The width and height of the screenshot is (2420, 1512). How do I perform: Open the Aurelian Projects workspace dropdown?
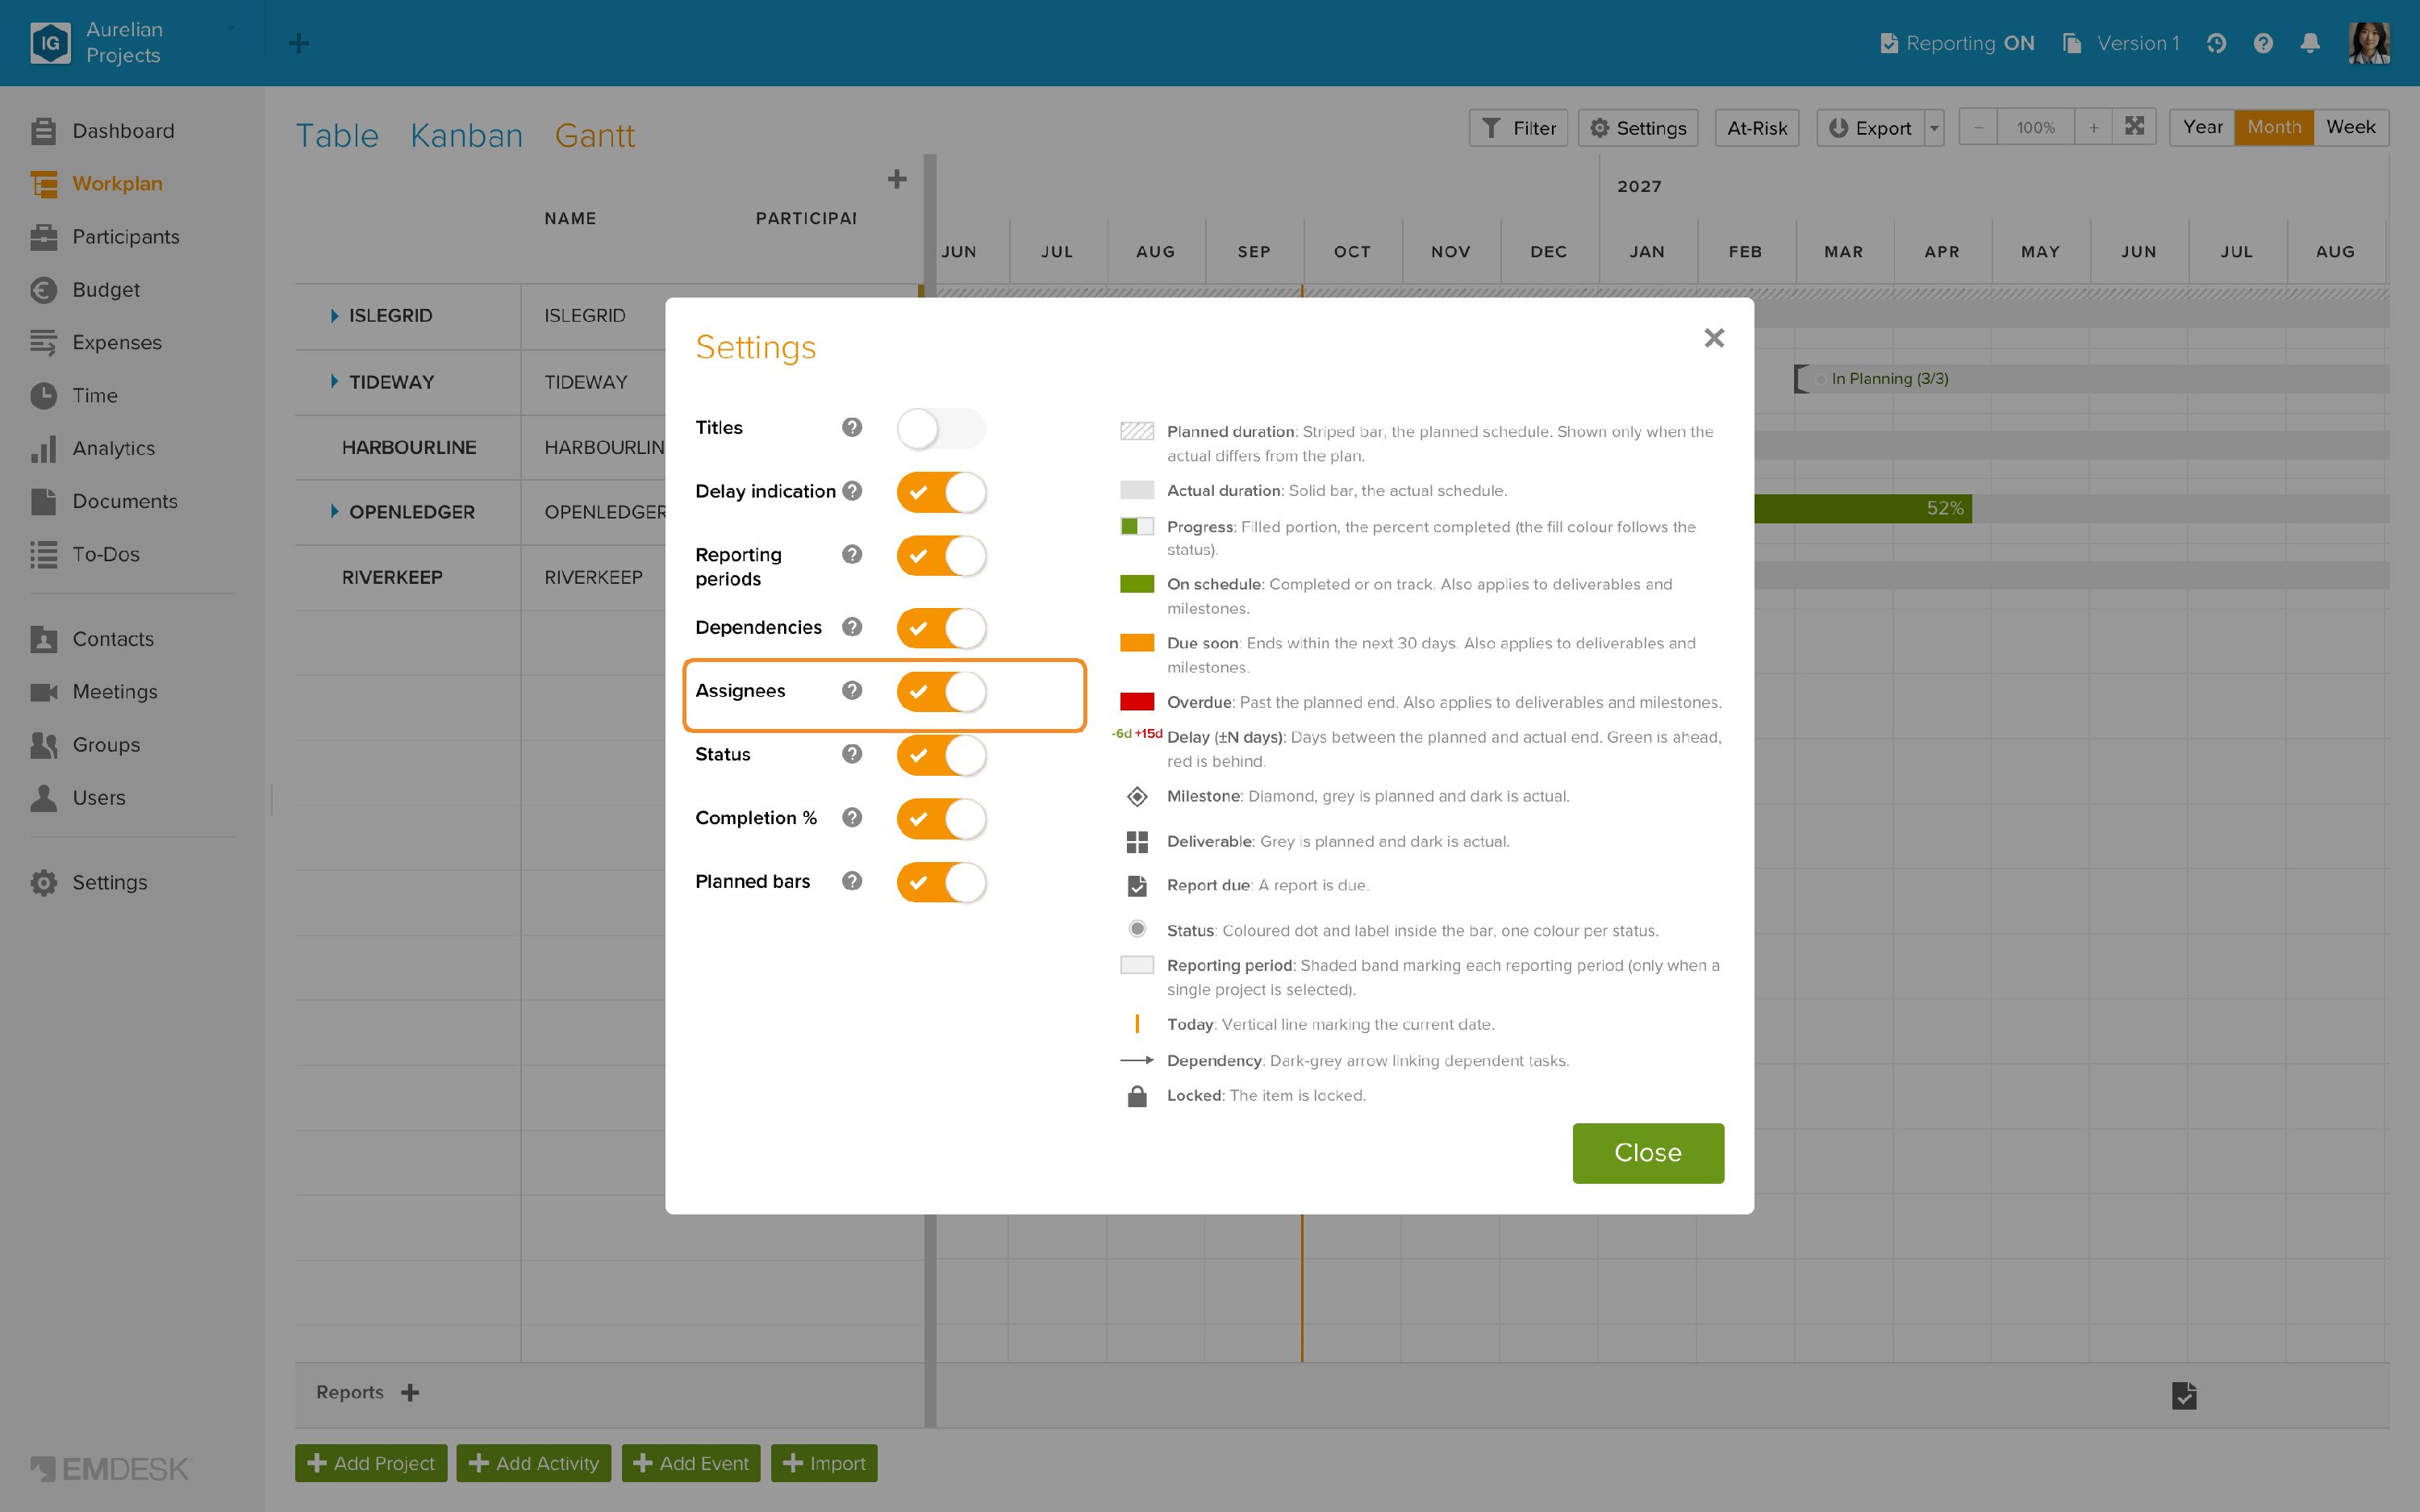[230, 29]
